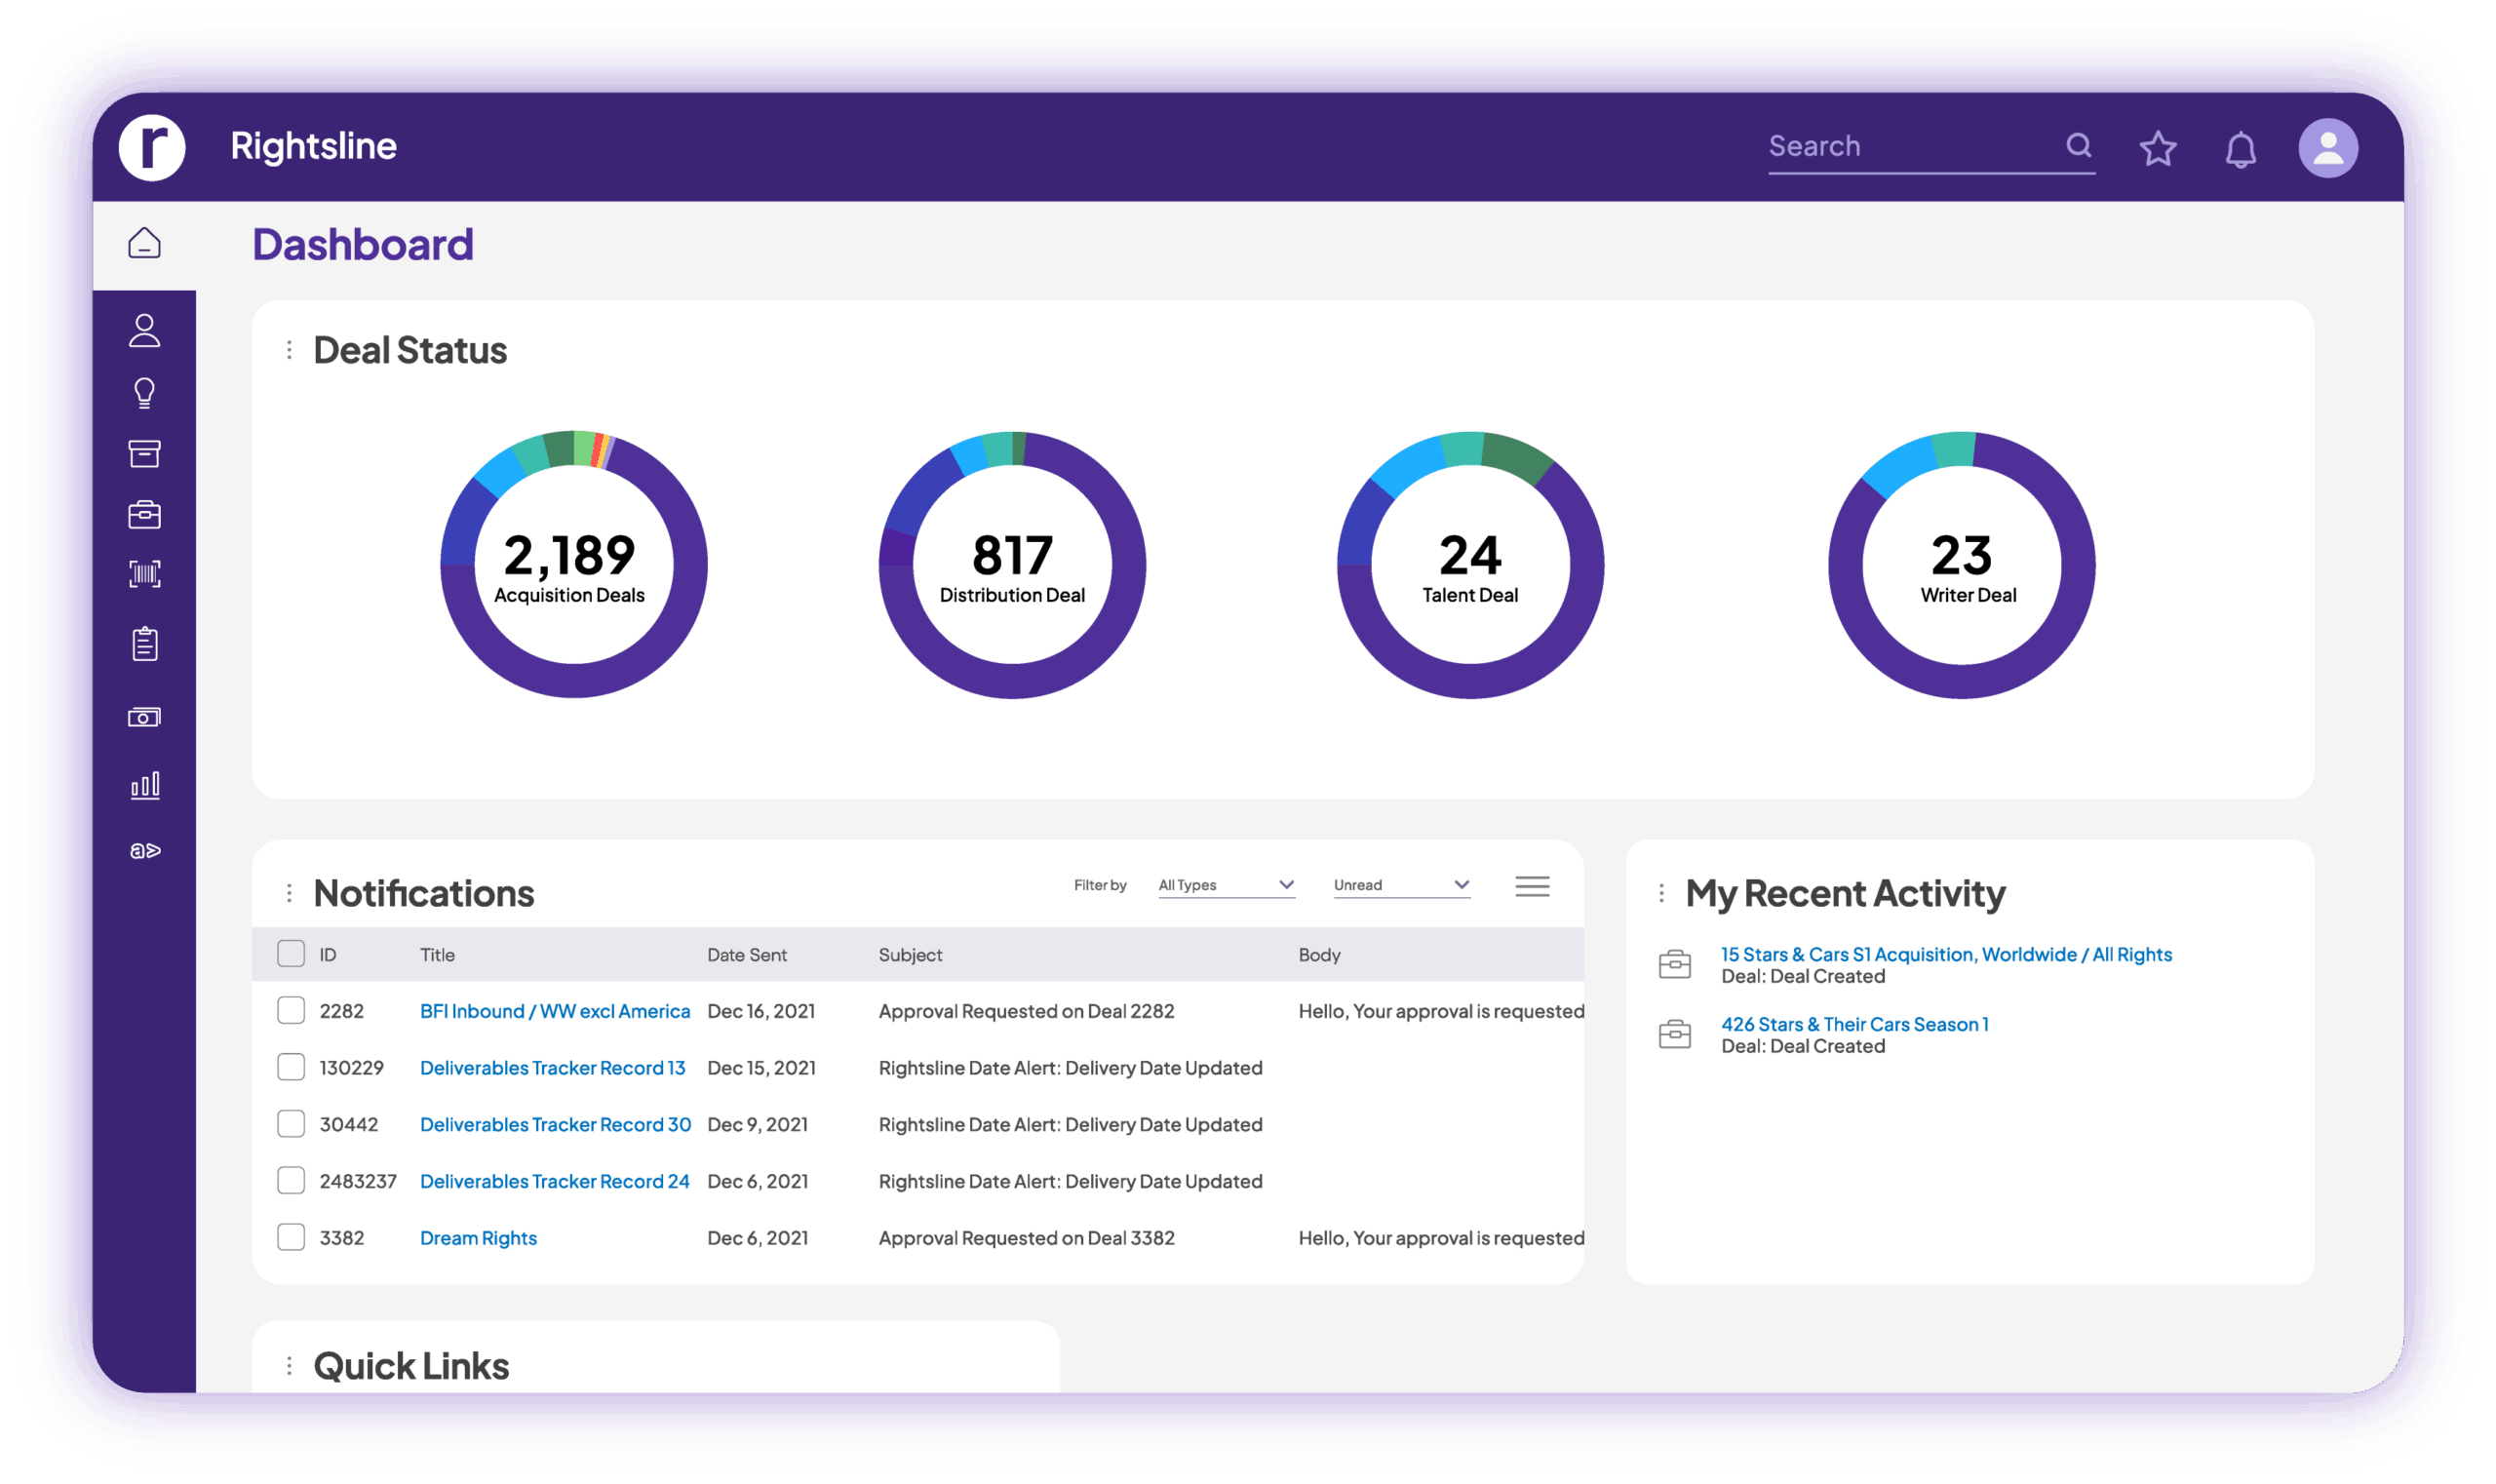Open 15 Stars & Cars S1 Acquisition link
This screenshot has width=2496, height=1484.
click(1946, 954)
